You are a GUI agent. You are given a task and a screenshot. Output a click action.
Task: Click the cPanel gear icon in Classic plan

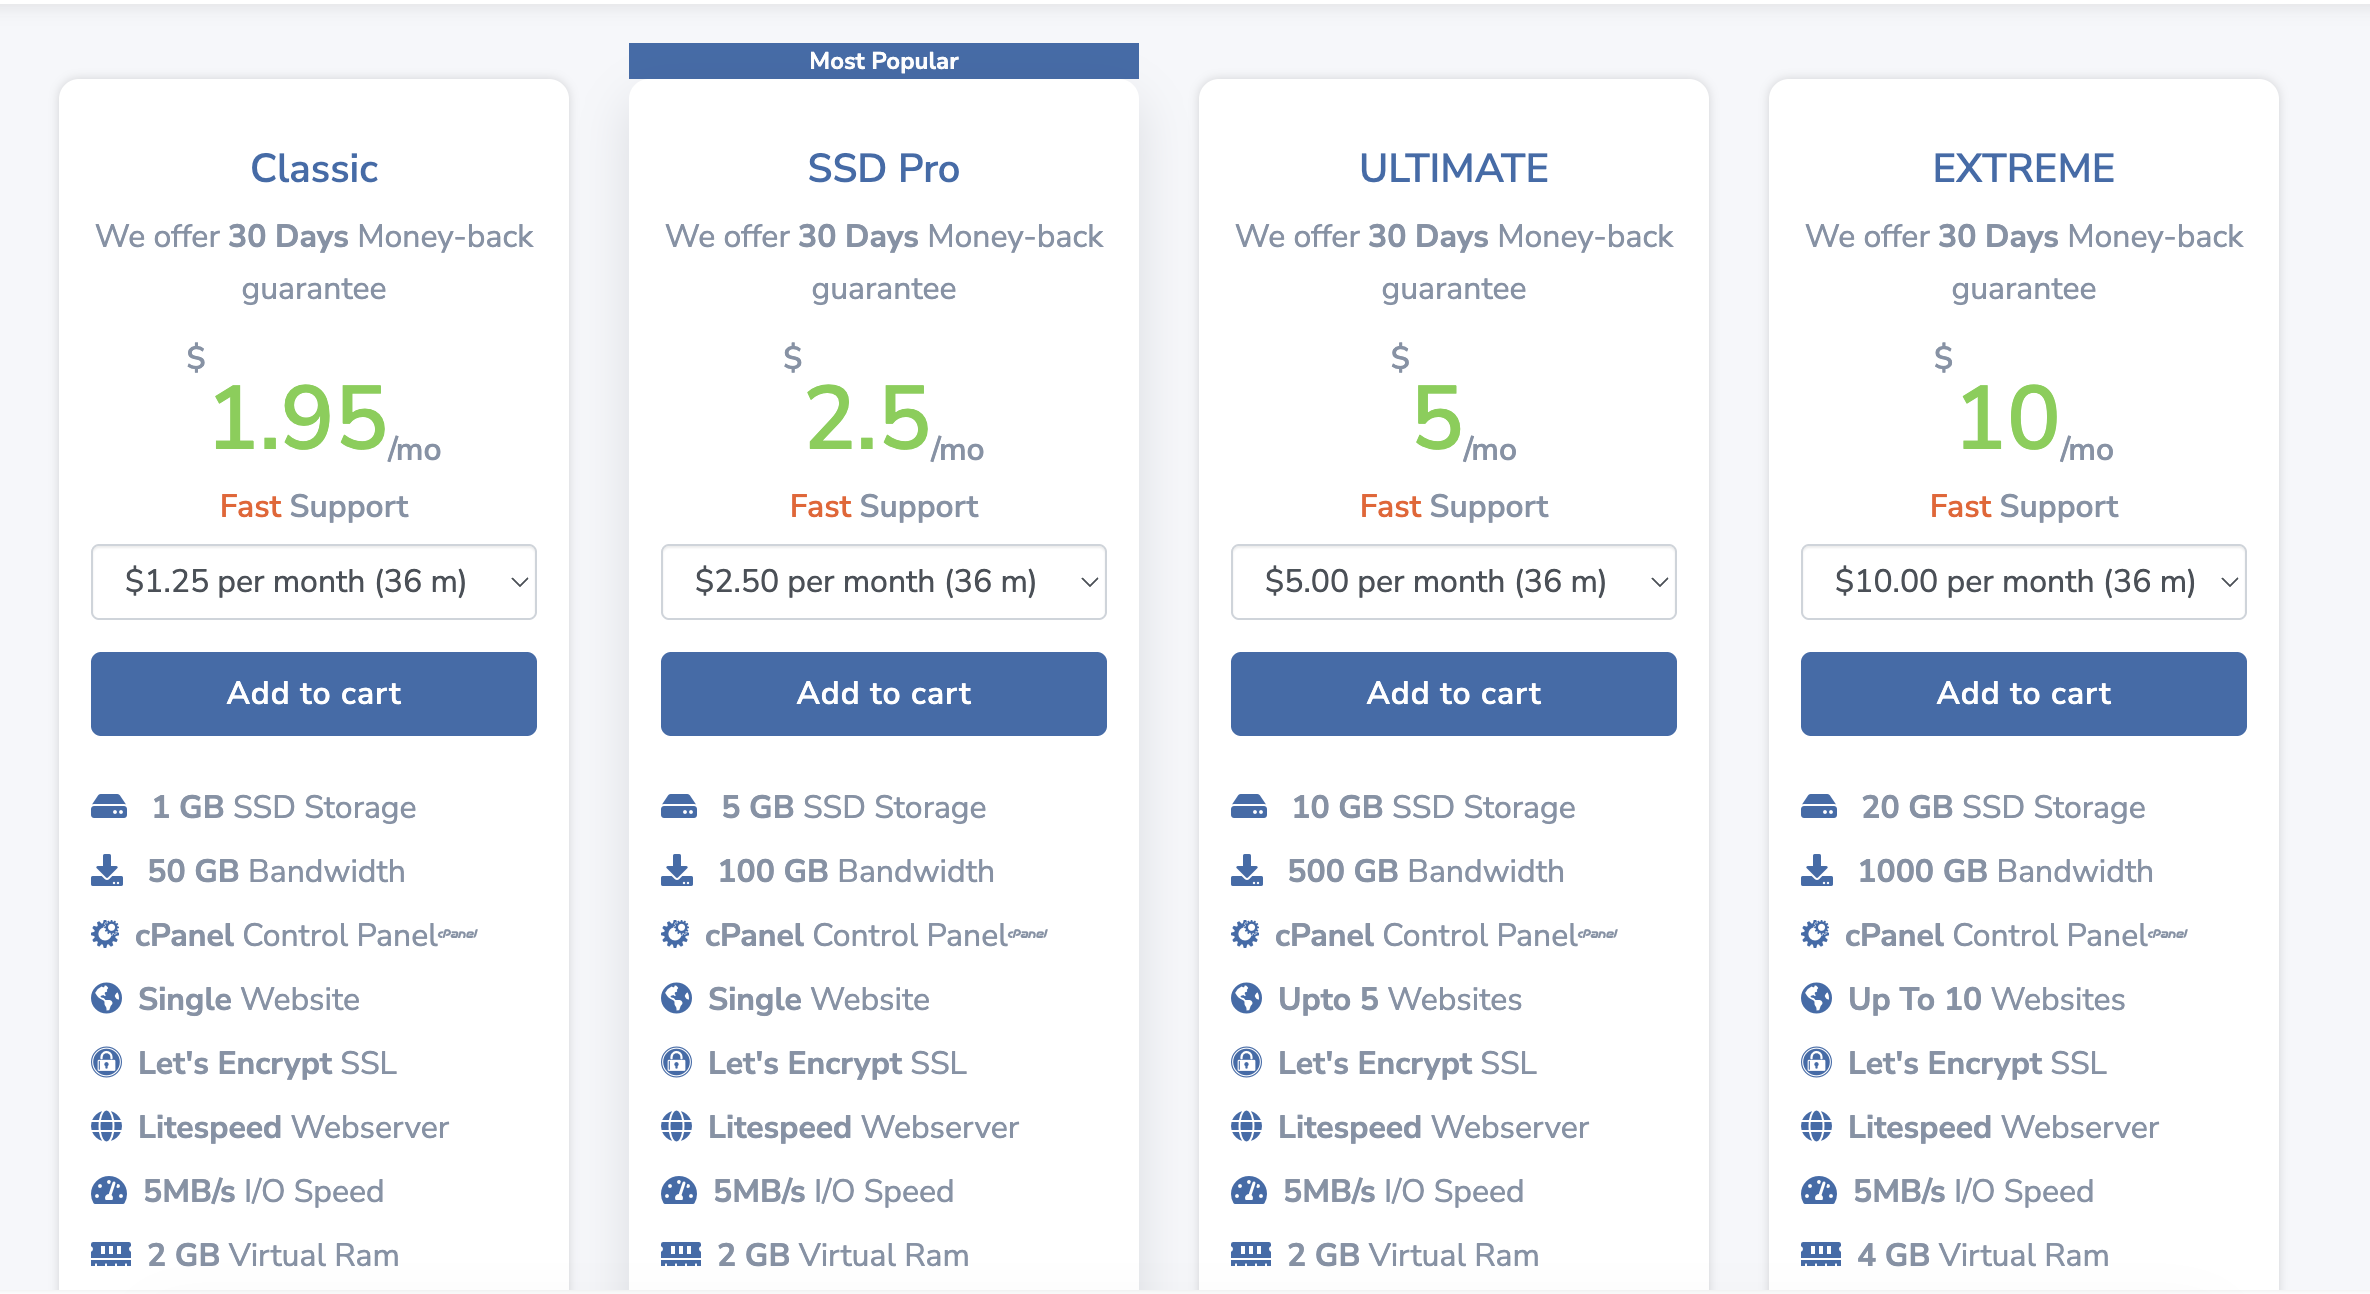coord(105,934)
